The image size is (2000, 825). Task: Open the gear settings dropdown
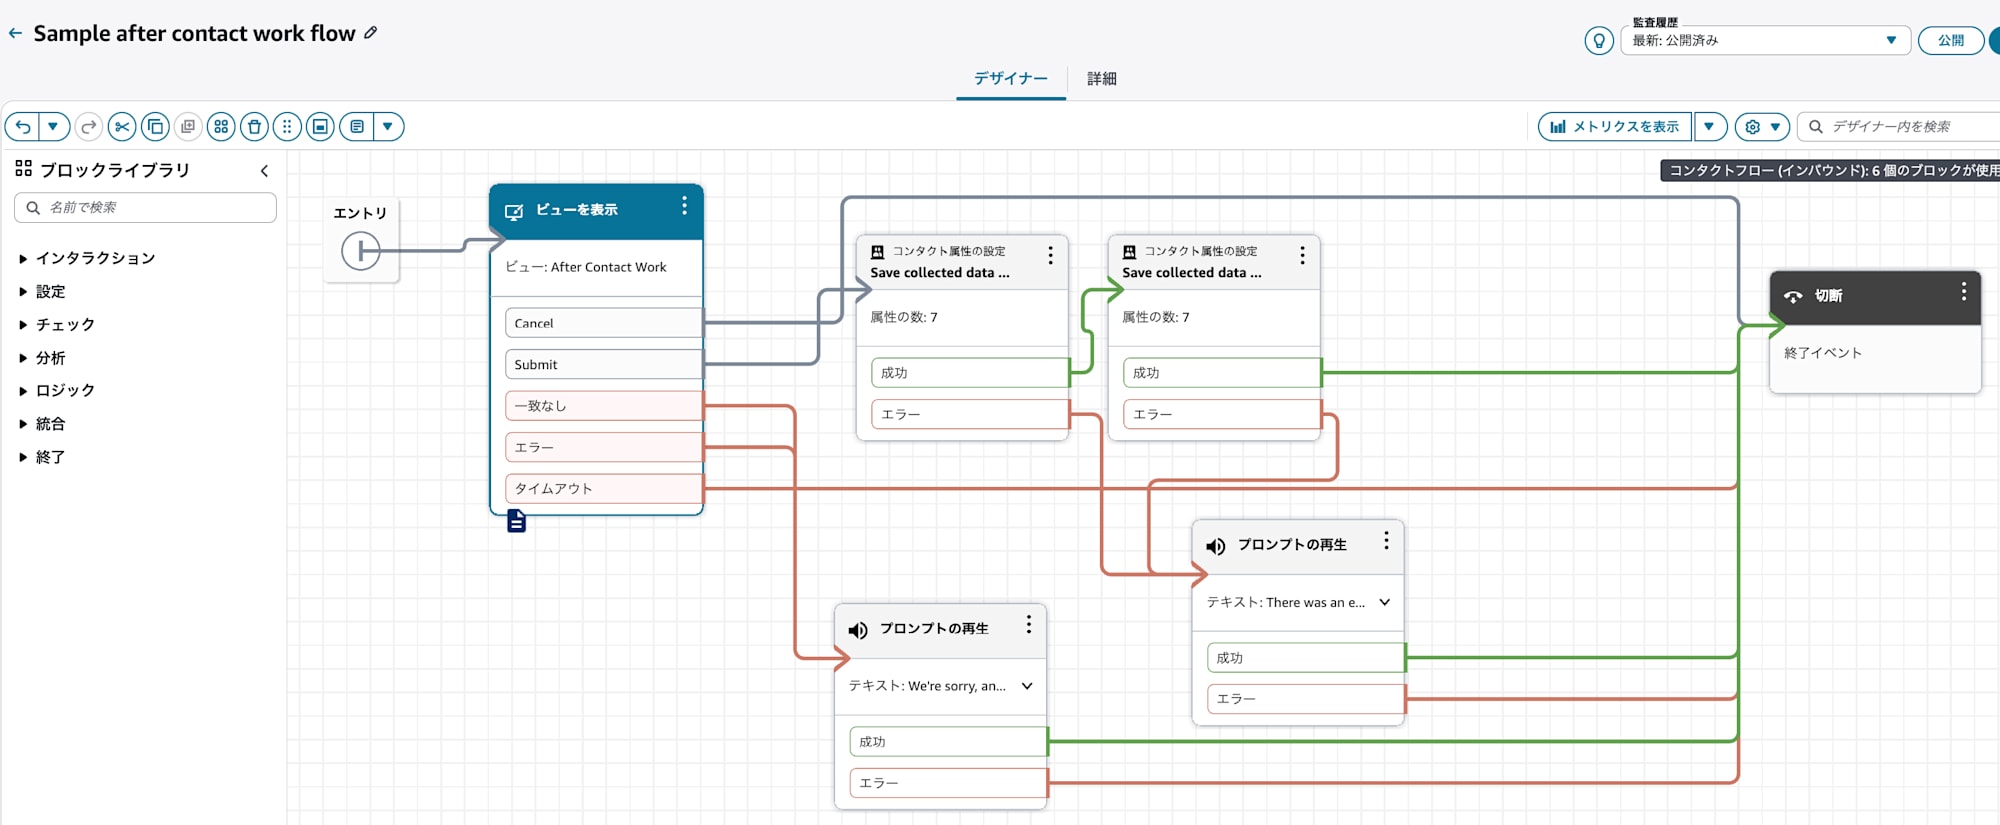point(1762,126)
